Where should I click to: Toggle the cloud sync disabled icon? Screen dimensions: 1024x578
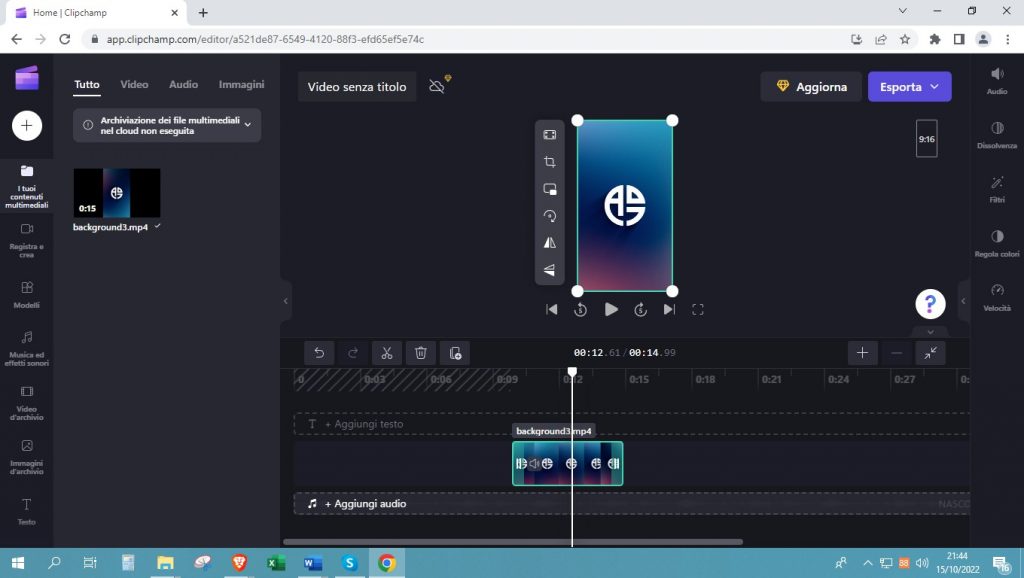(x=438, y=86)
